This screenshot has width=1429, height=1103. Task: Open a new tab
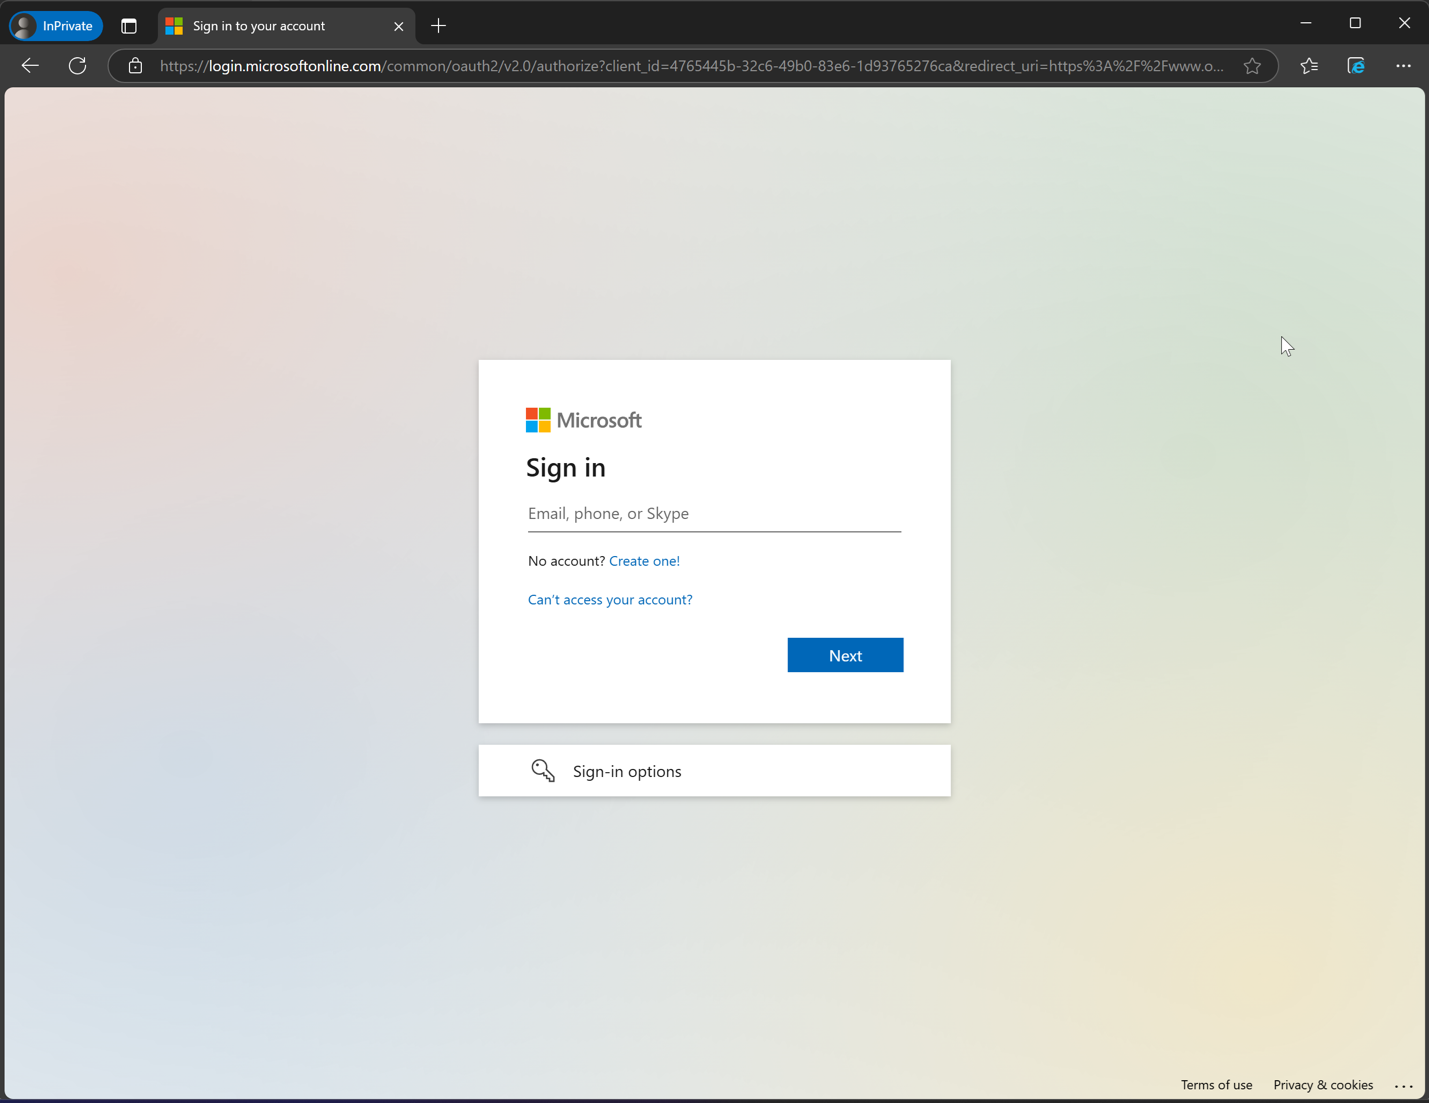pyautogui.click(x=438, y=26)
